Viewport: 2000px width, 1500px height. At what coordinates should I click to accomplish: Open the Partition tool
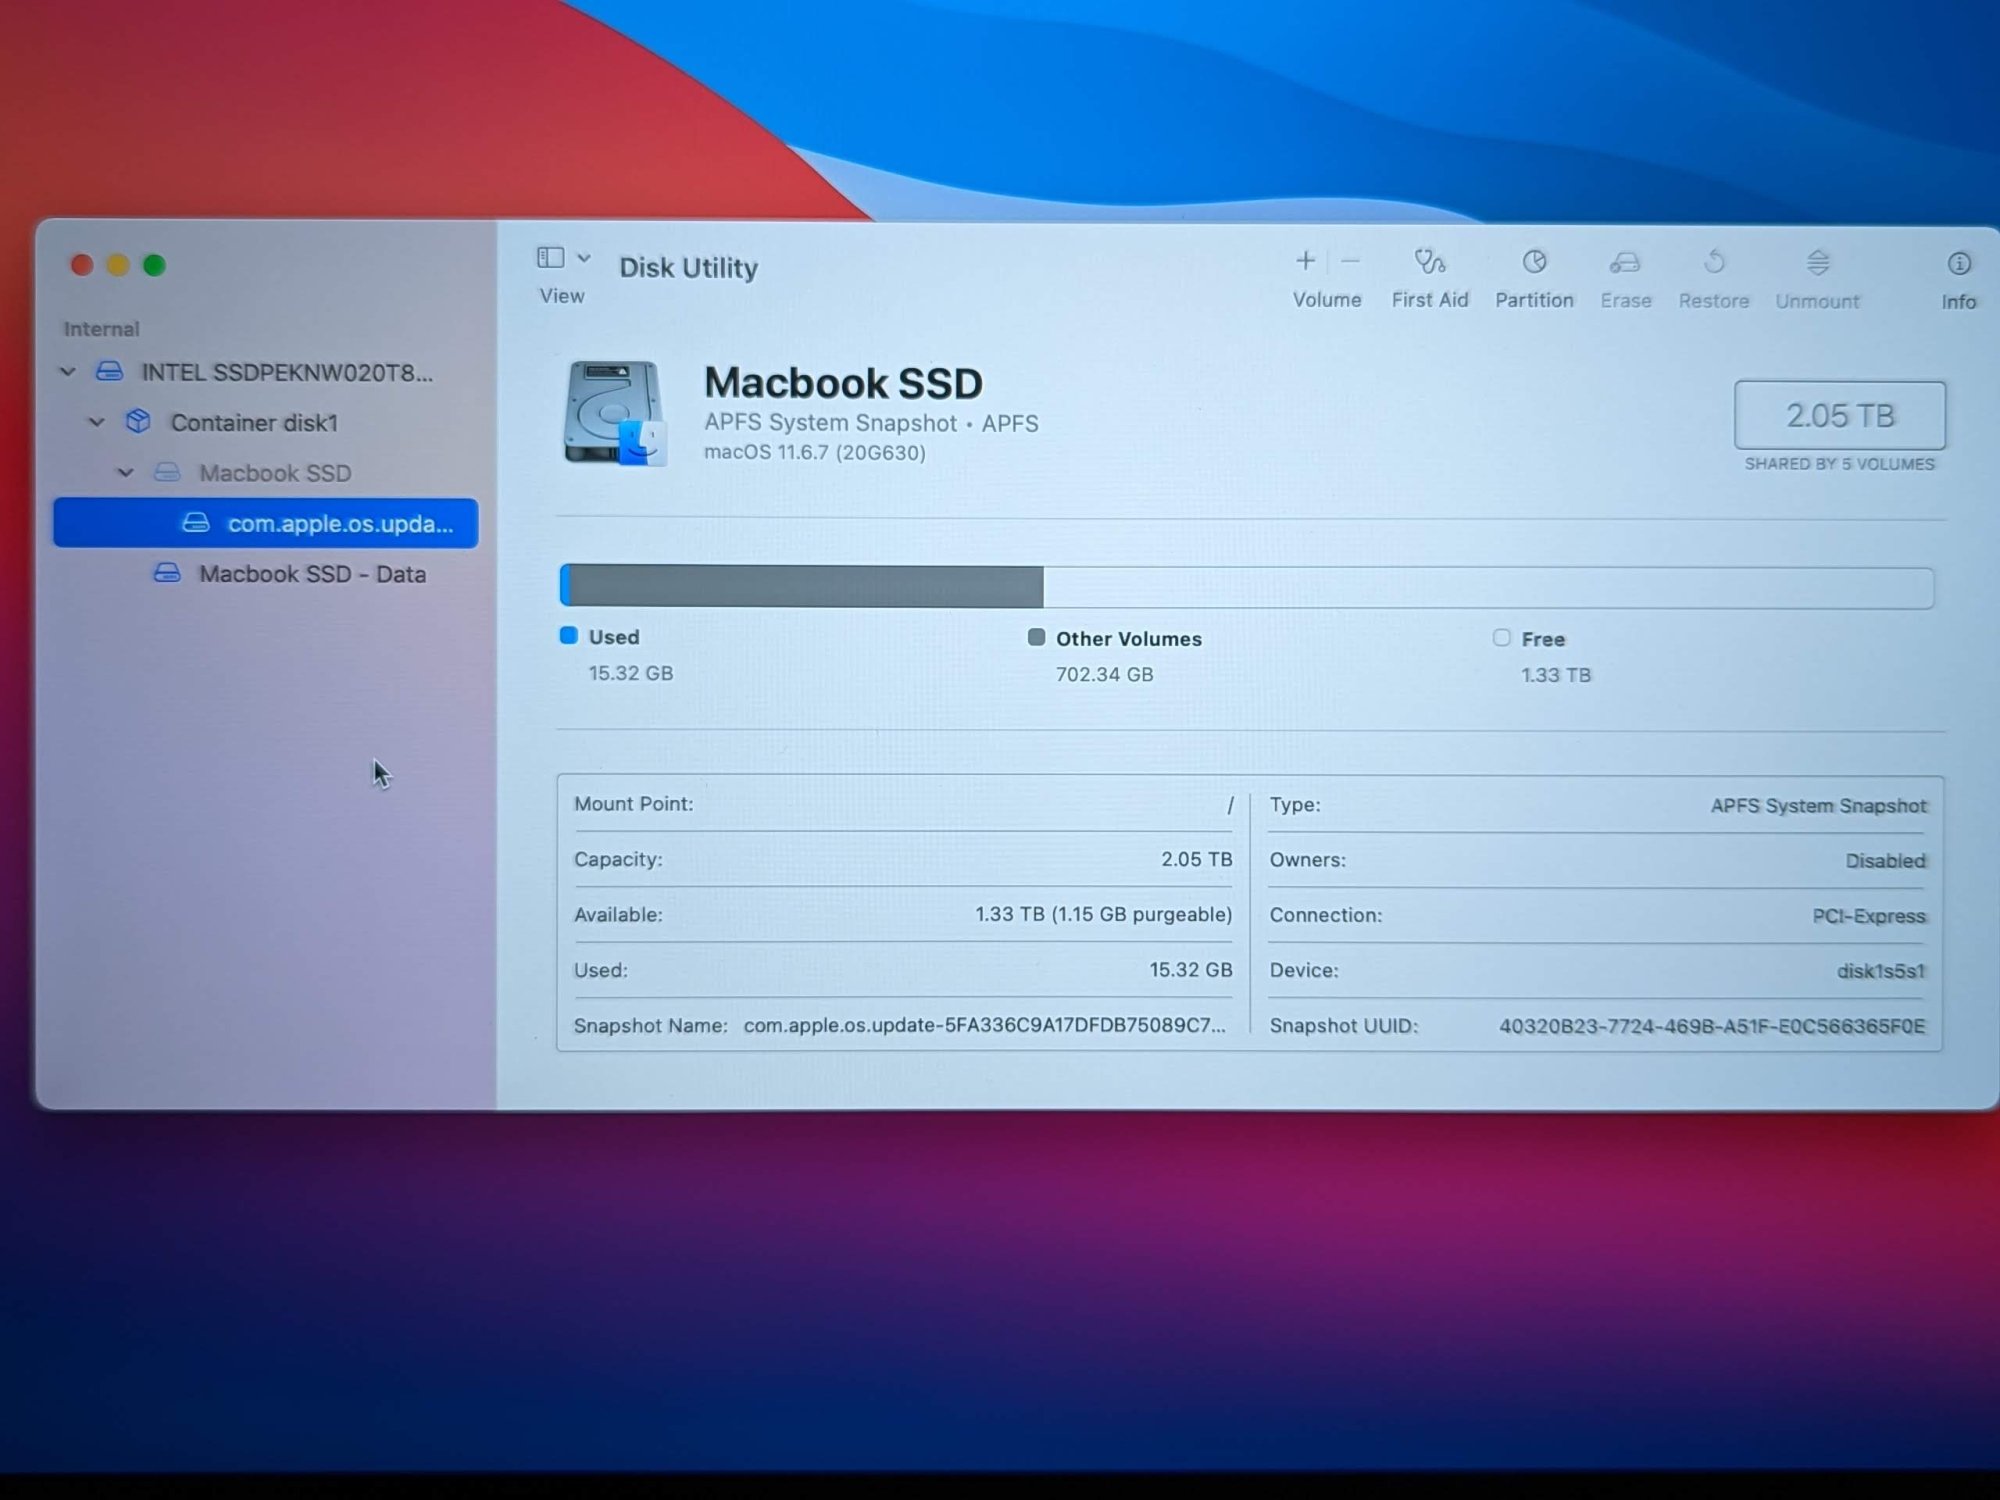pyautogui.click(x=1534, y=263)
